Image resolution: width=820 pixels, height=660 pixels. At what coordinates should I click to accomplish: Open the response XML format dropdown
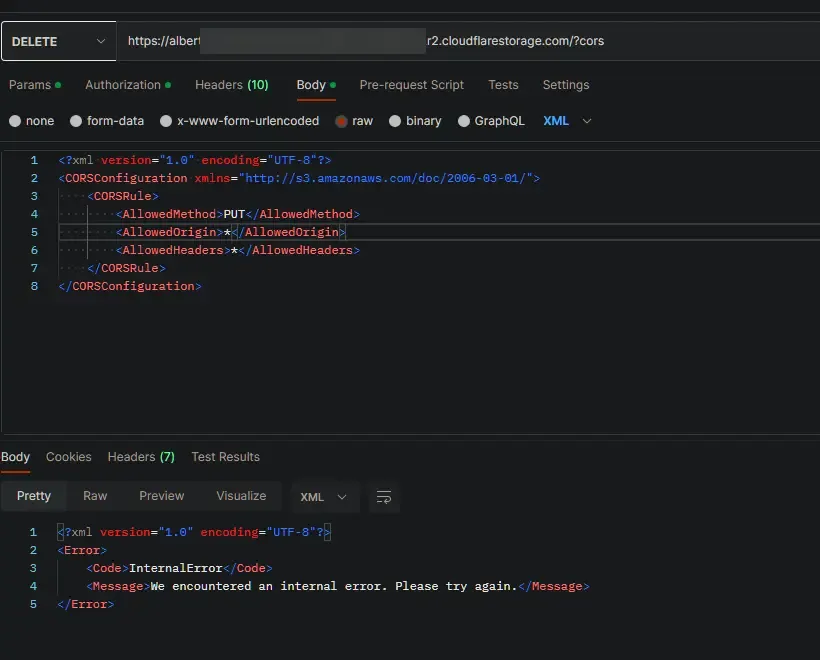click(x=324, y=497)
